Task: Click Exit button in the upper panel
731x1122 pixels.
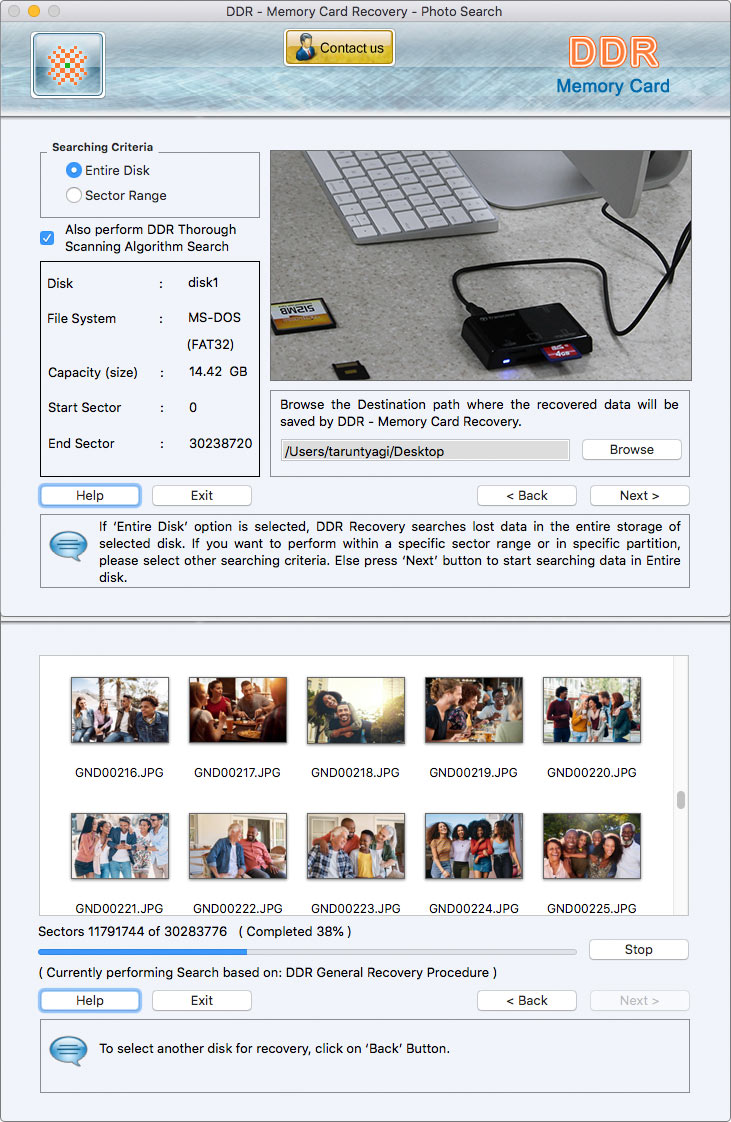Action: (x=202, y=495)
